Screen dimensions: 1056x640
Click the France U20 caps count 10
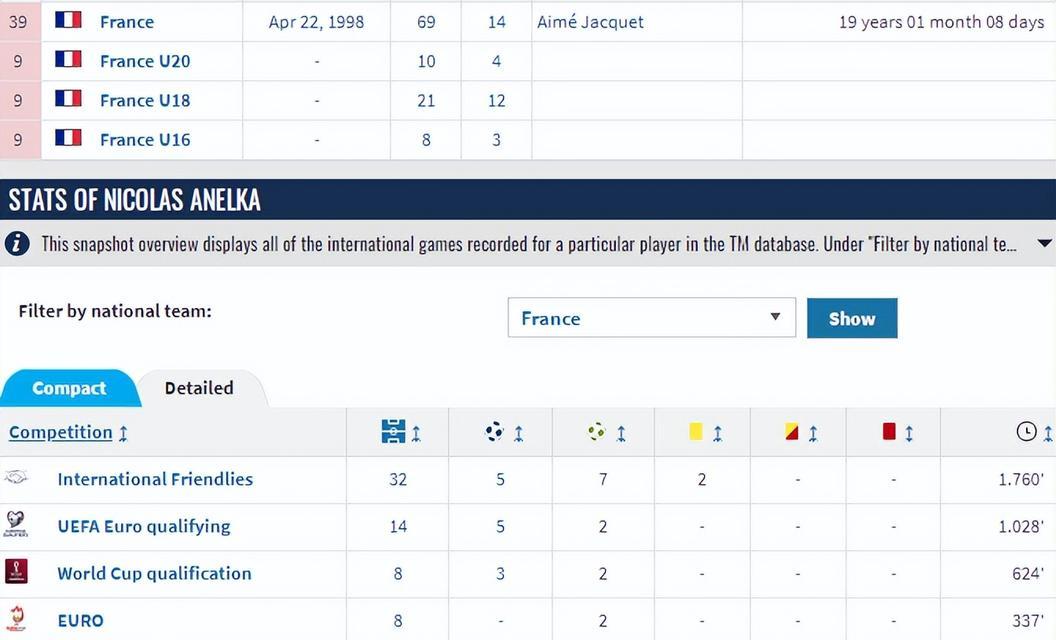point(426,61)
